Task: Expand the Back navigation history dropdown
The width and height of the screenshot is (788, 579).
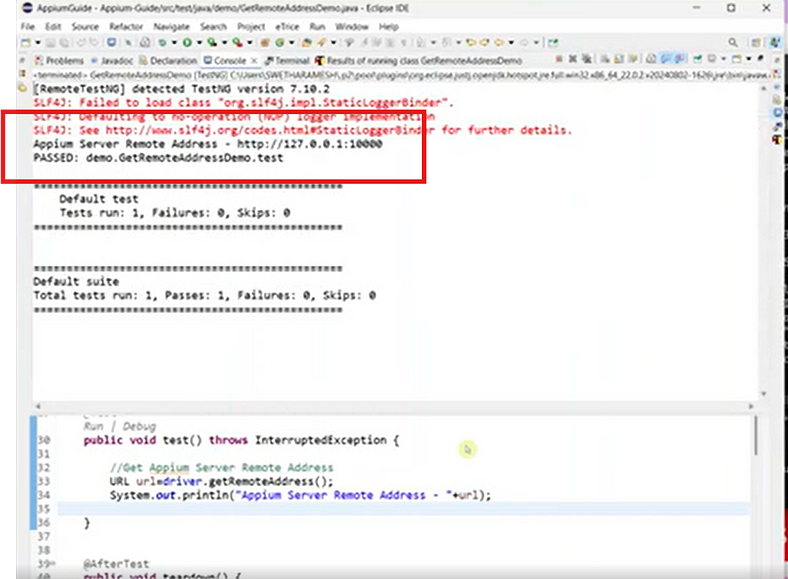Action: coord(511,43)
